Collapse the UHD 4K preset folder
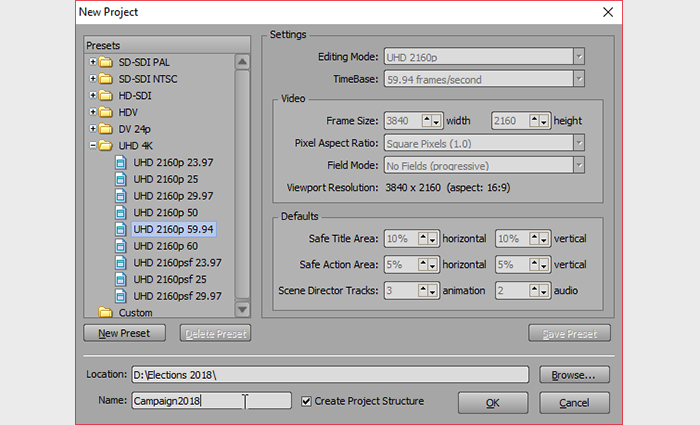 coord(93,145)
